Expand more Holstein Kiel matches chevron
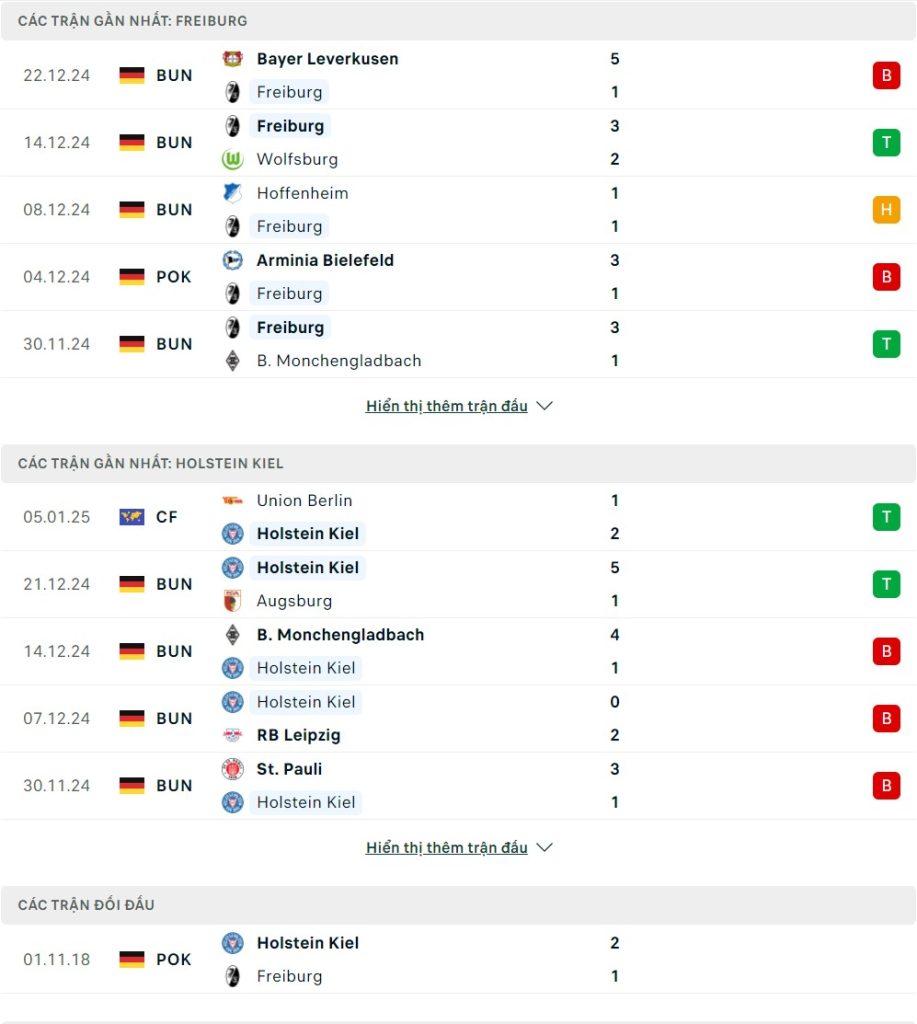The width and height of the screenshot is (917, 1024). tap(544, 848)
